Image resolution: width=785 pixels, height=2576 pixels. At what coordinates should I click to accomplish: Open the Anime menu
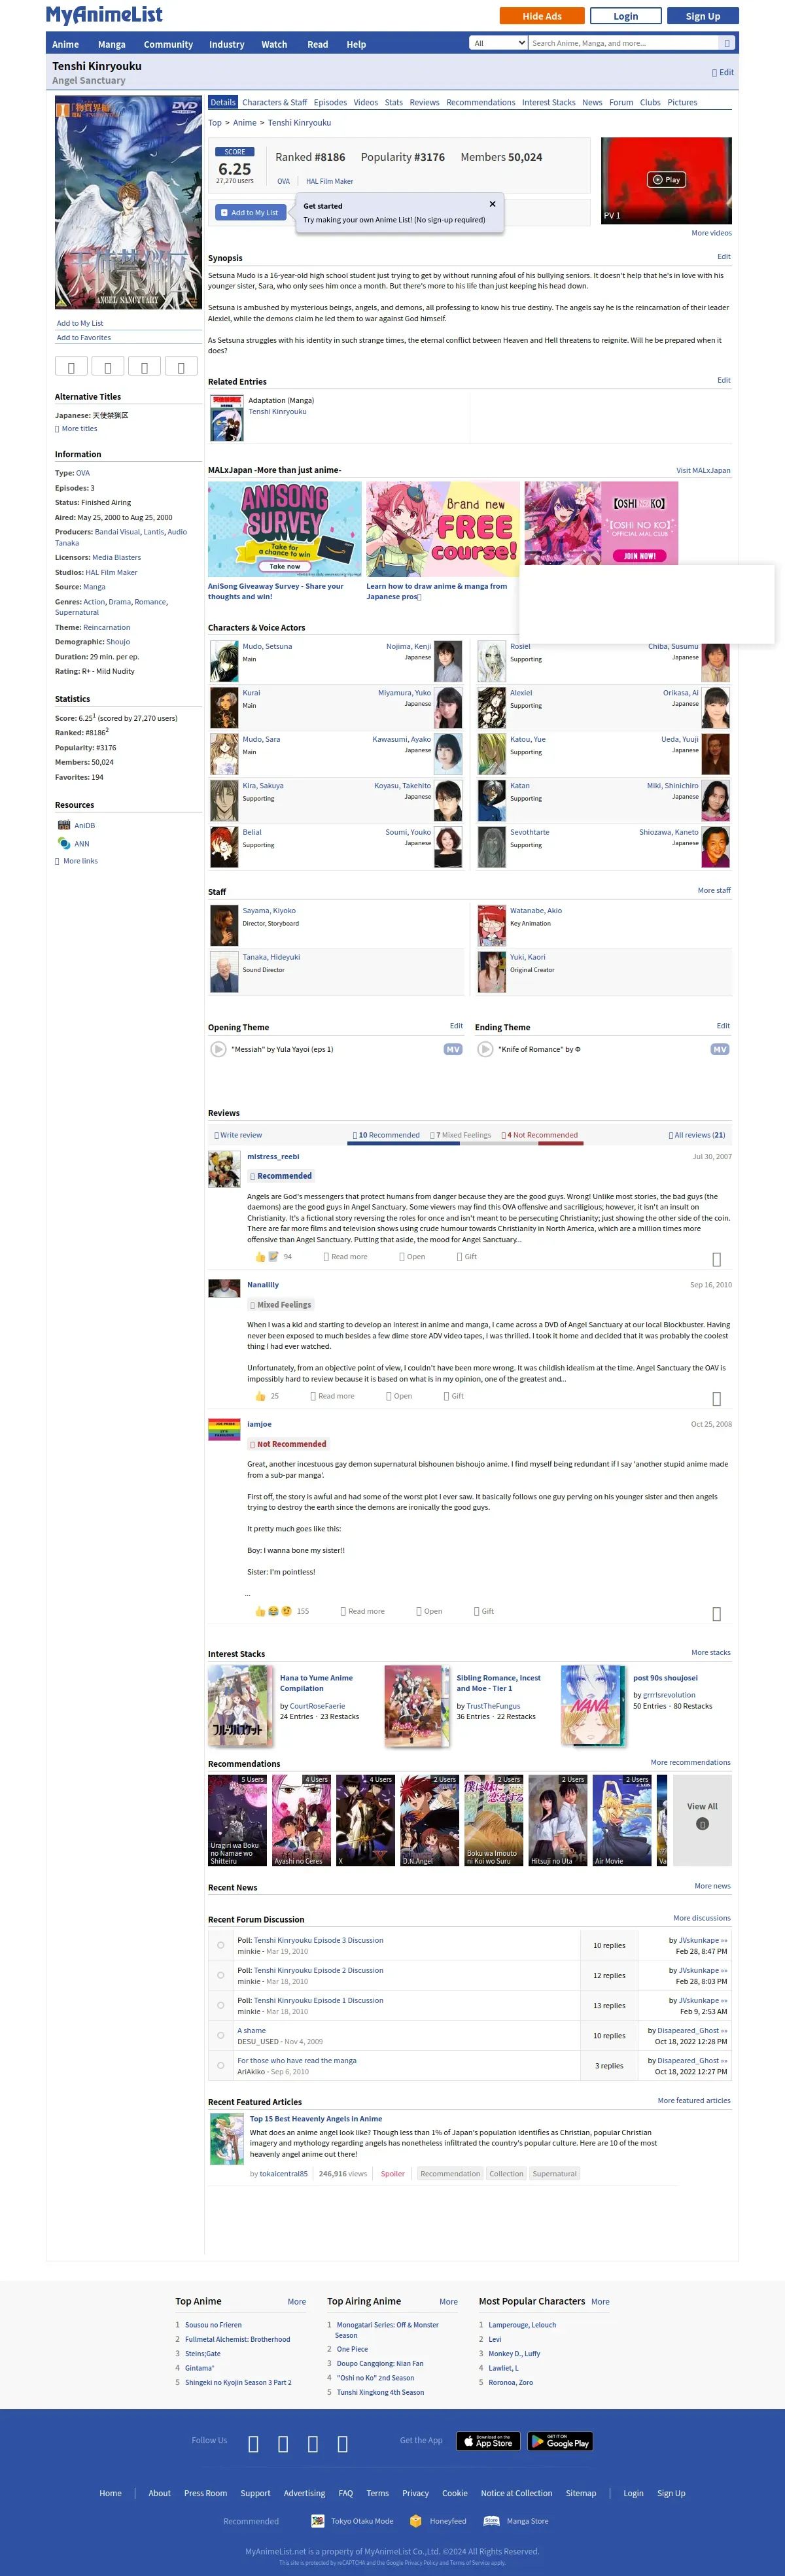pos(65,44)
